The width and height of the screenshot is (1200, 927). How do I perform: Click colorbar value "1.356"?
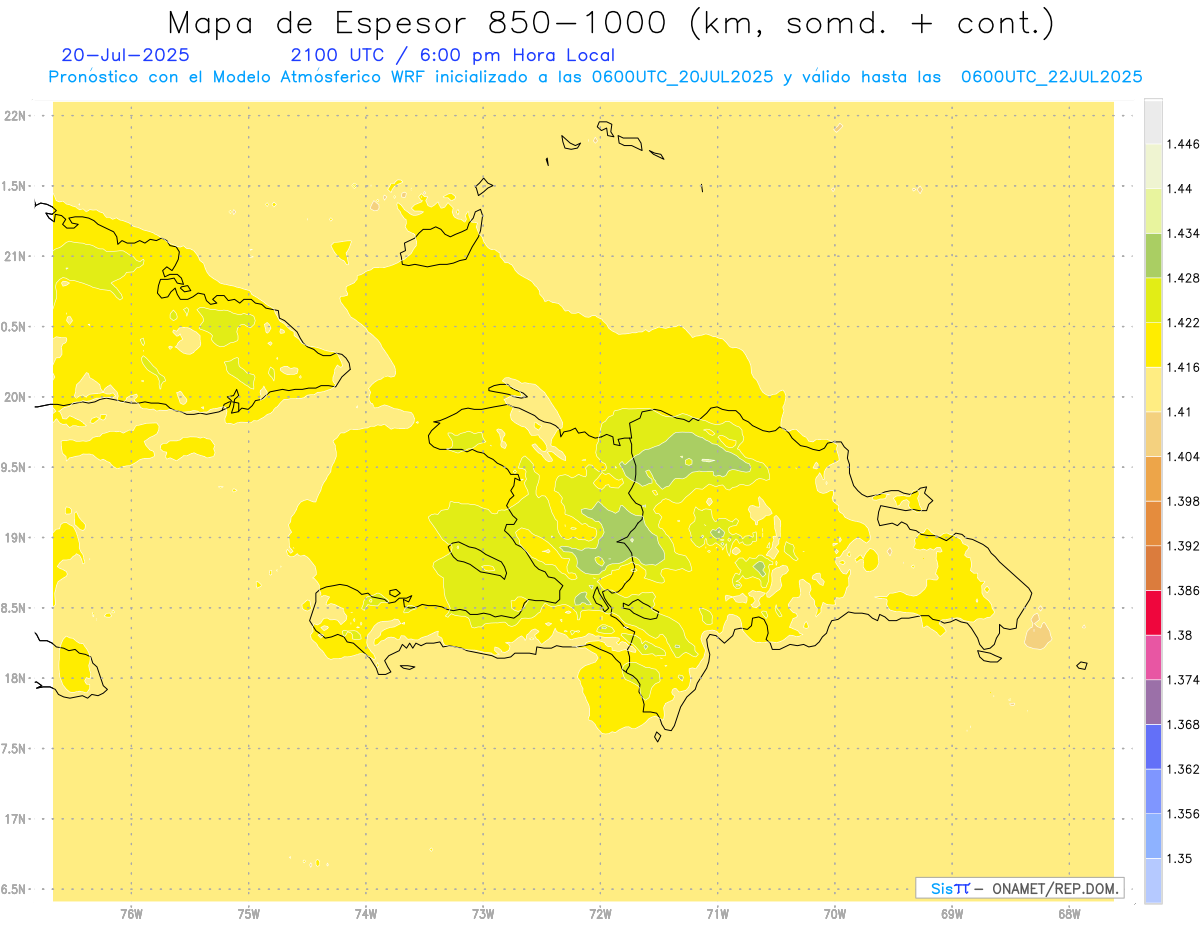(1183, 814)
